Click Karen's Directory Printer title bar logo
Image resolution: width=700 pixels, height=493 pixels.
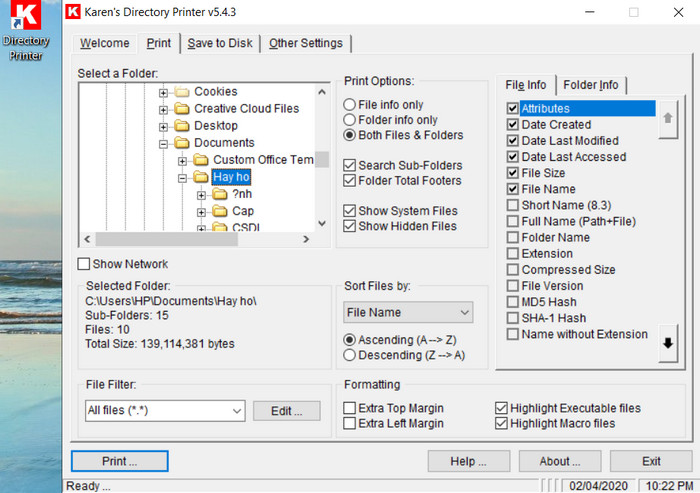coord(73,12)
